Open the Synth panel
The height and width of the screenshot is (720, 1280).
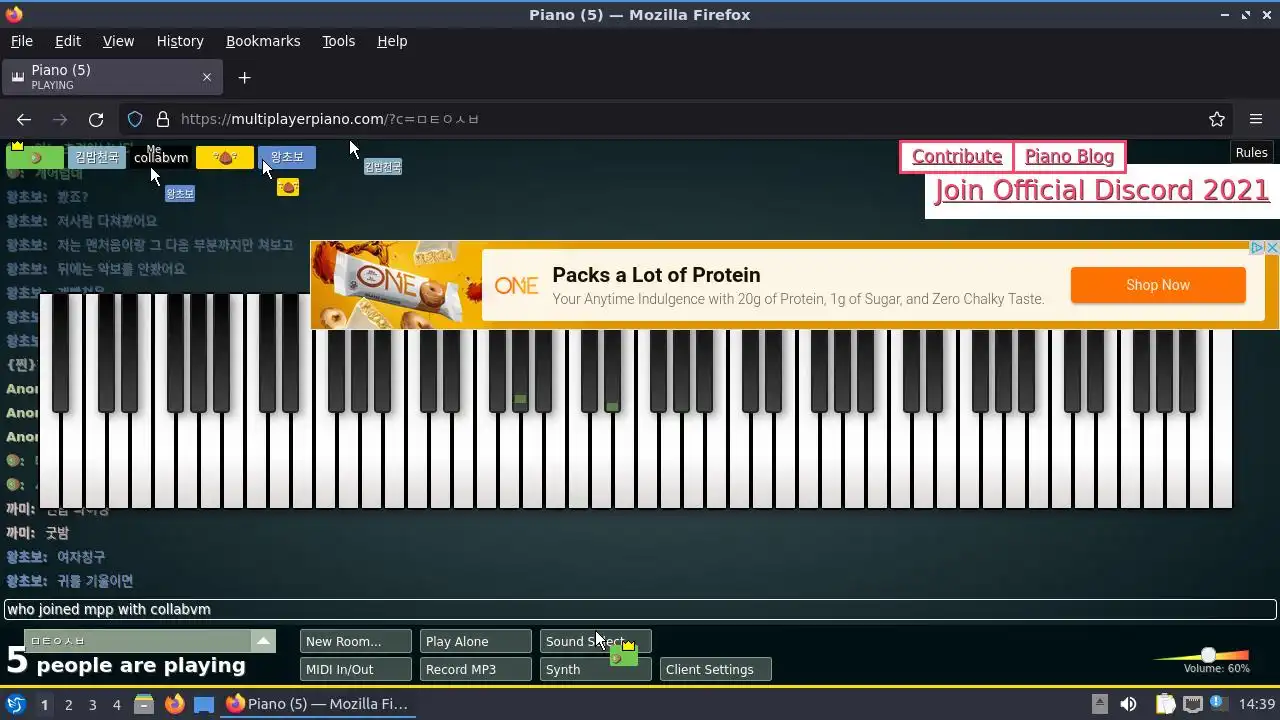(596, 669)
